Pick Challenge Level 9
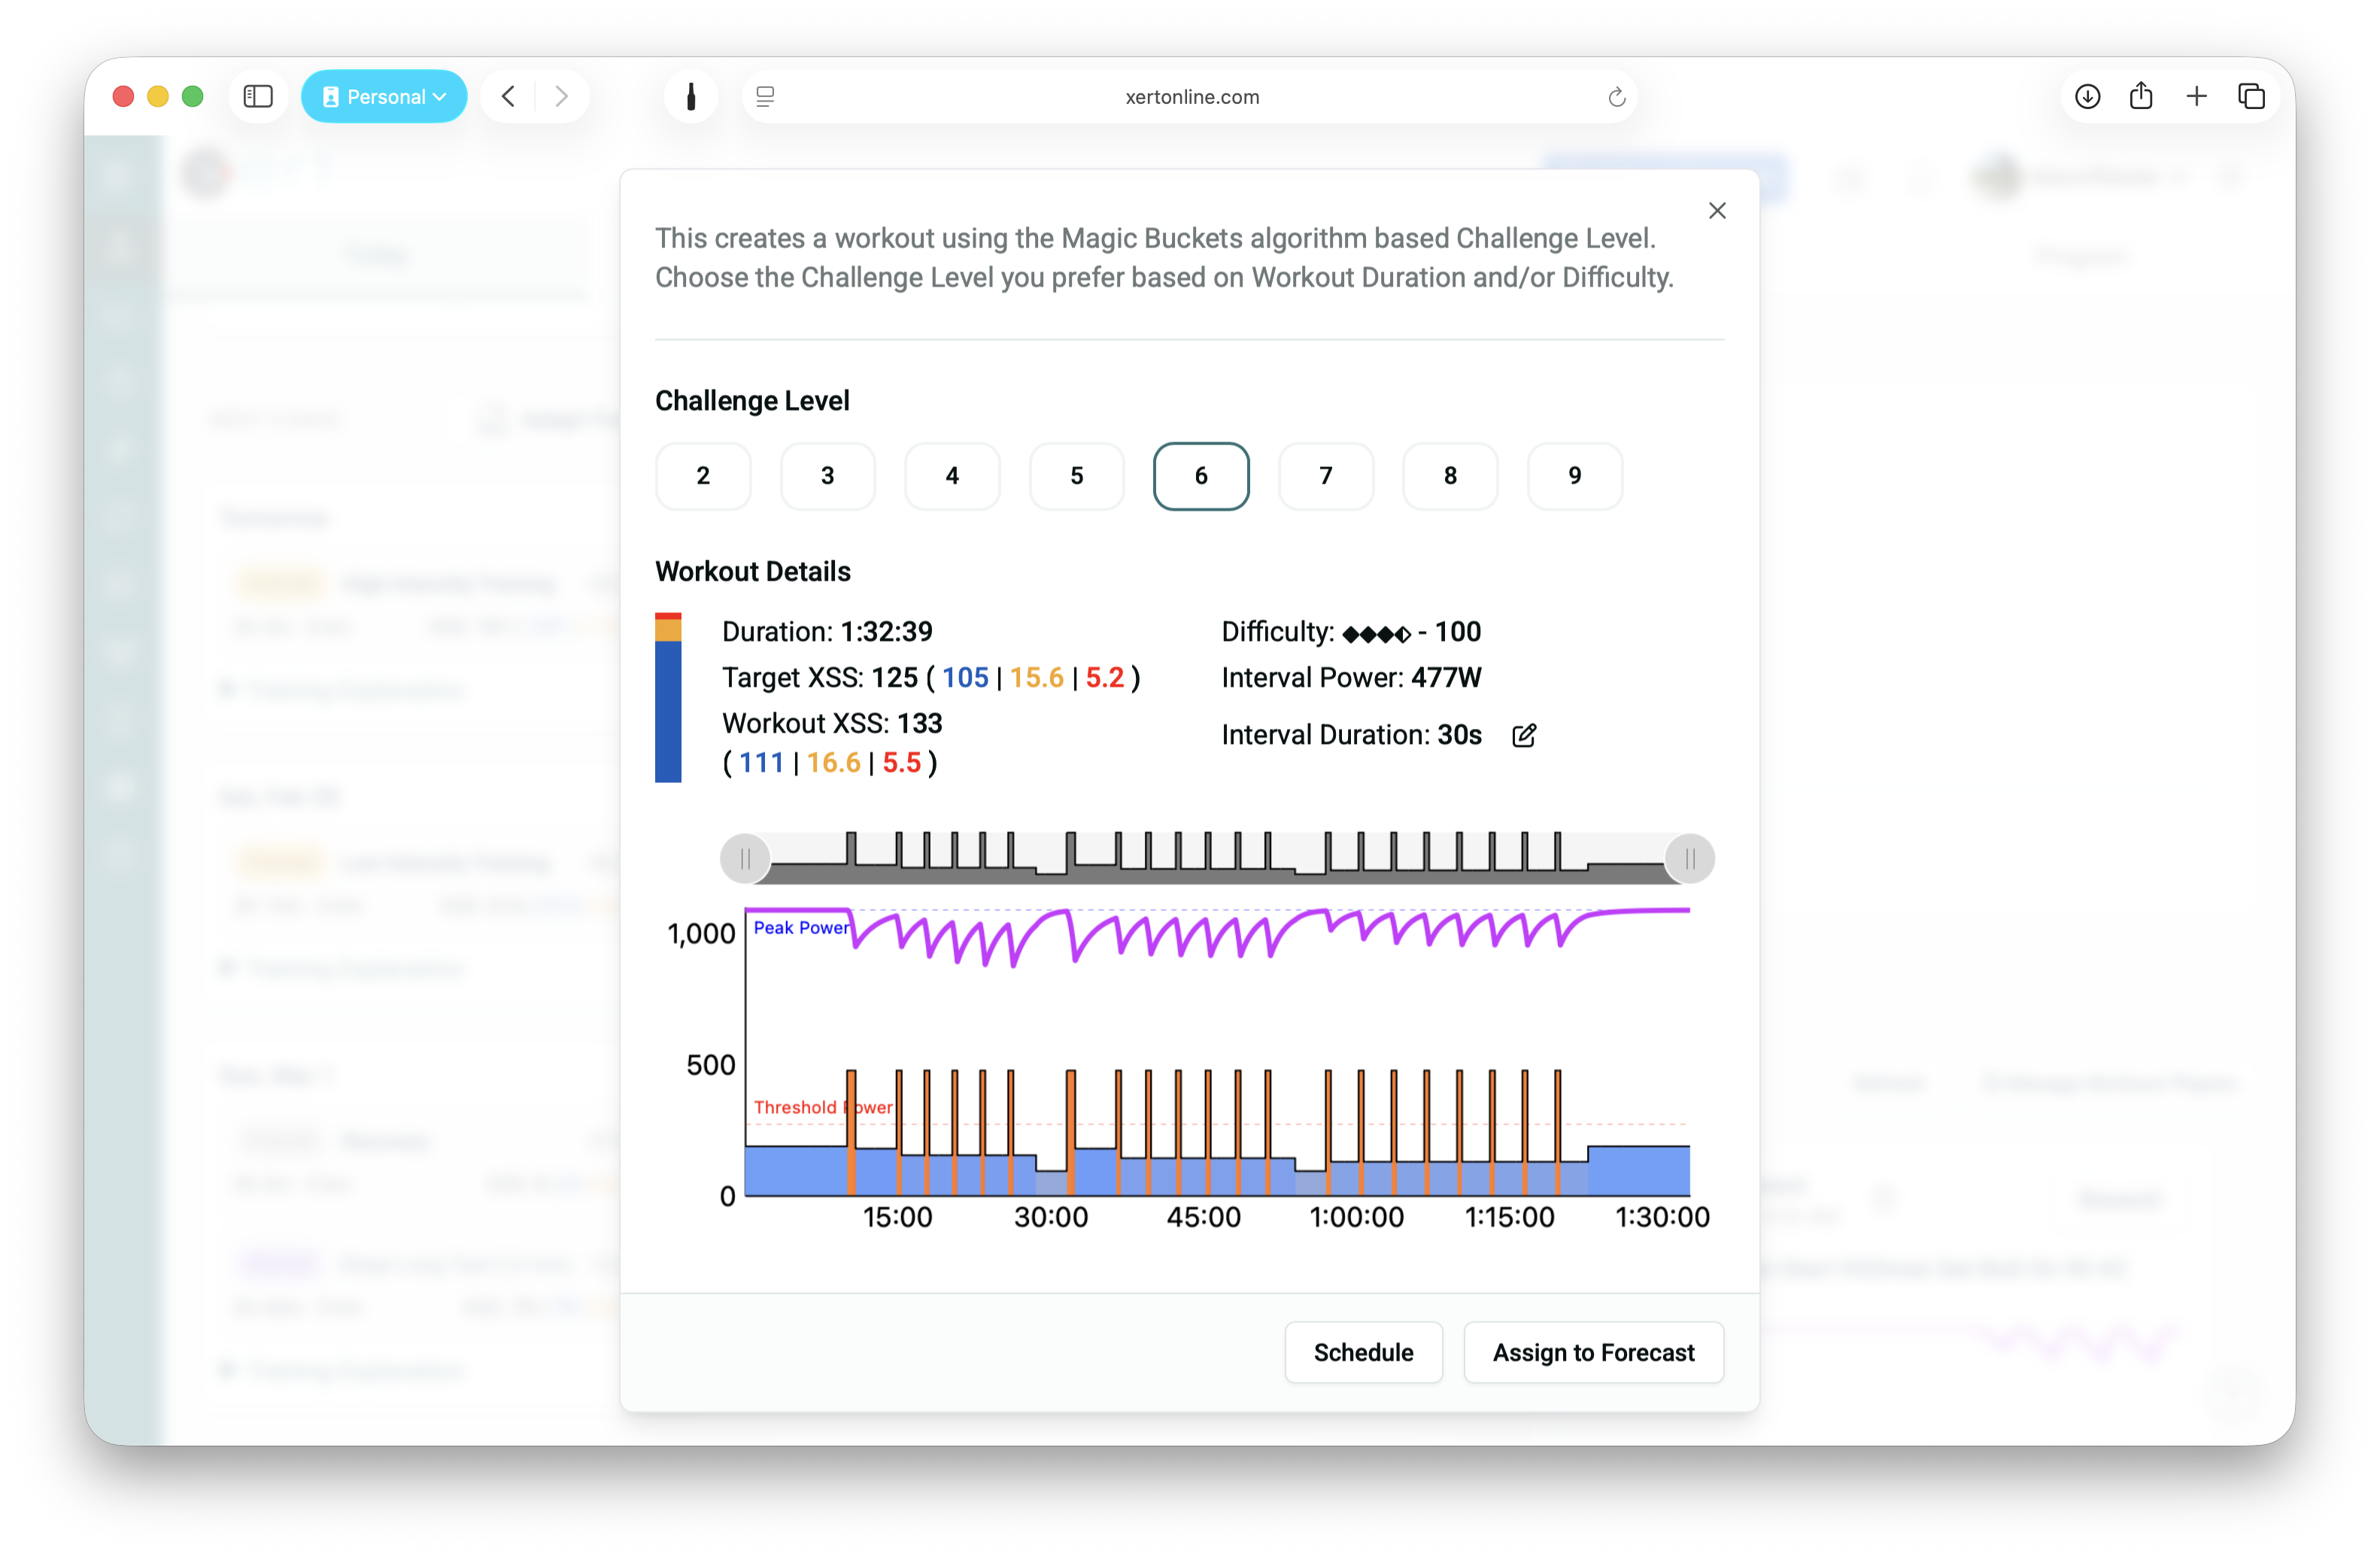This screenshot has height=1557, width=2380. (x=1574, y=476)
